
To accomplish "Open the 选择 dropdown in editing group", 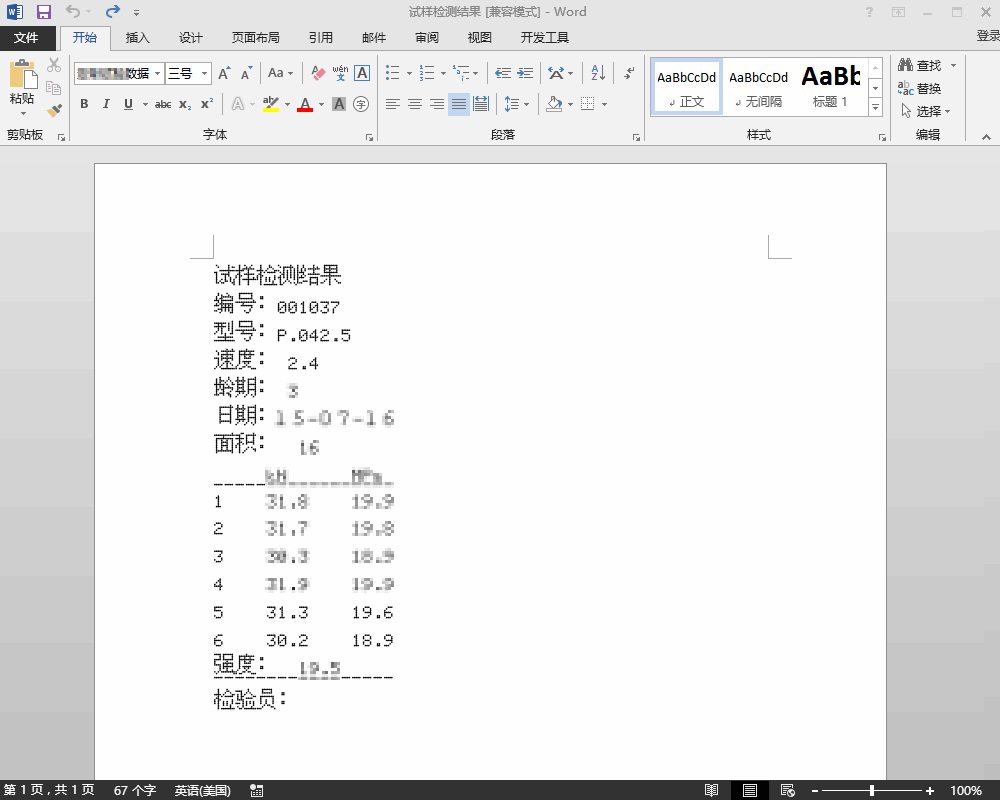I will [927, 111].
